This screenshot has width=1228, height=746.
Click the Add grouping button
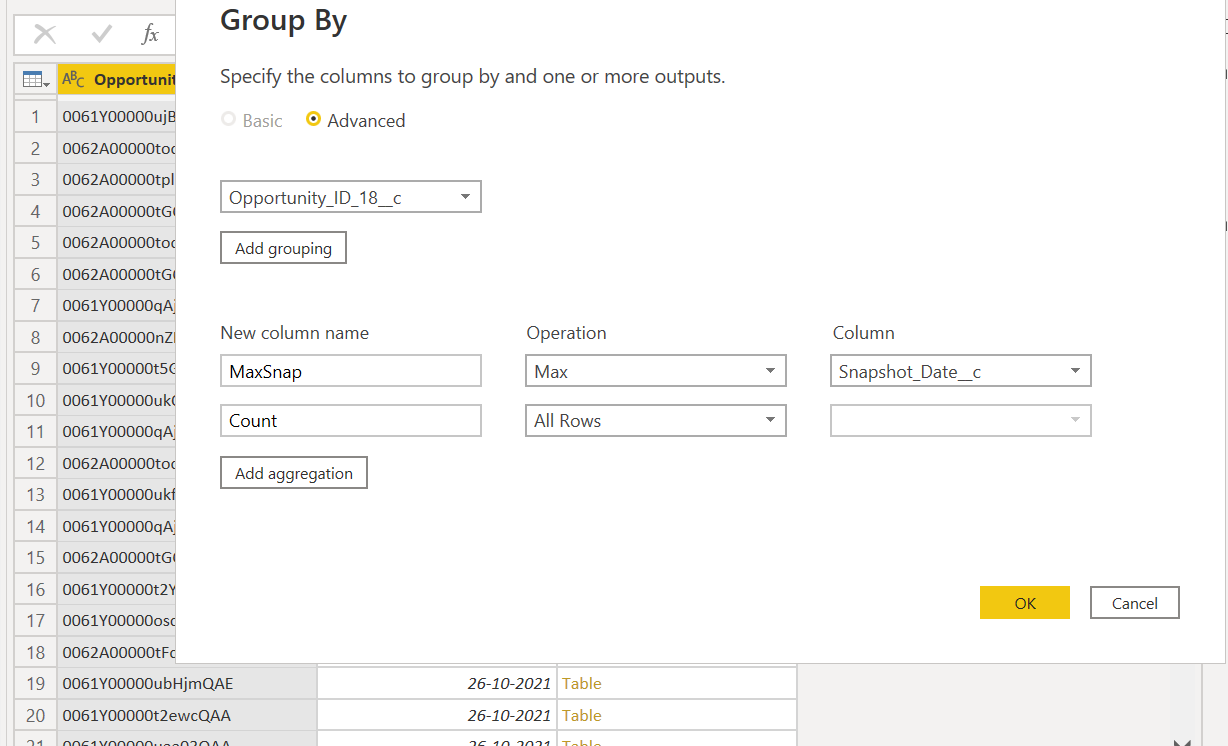click(x=283, y=248)
